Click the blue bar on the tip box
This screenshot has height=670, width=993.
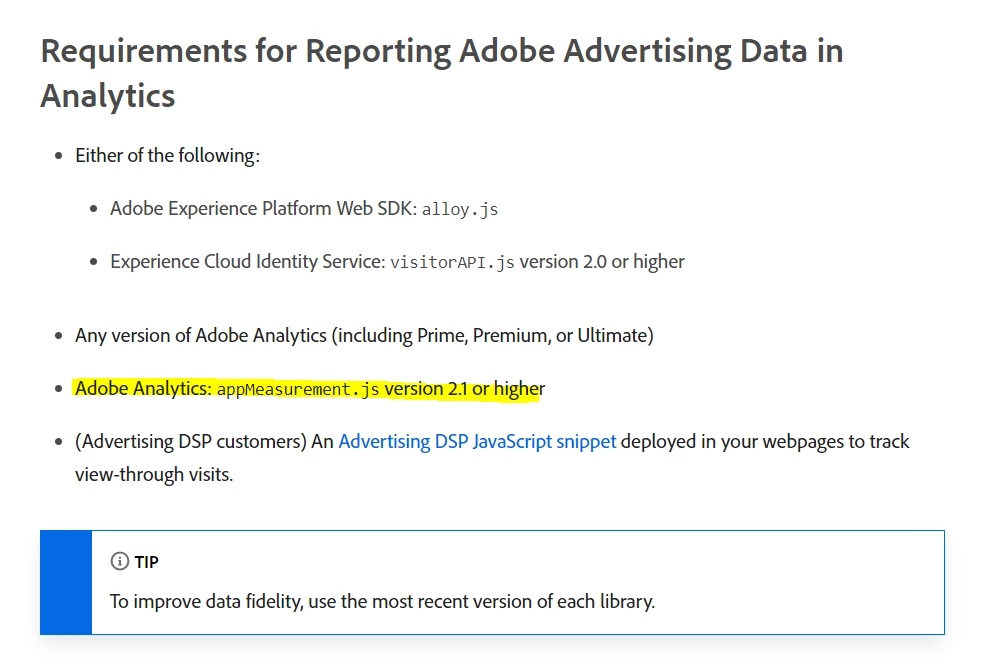66,582
